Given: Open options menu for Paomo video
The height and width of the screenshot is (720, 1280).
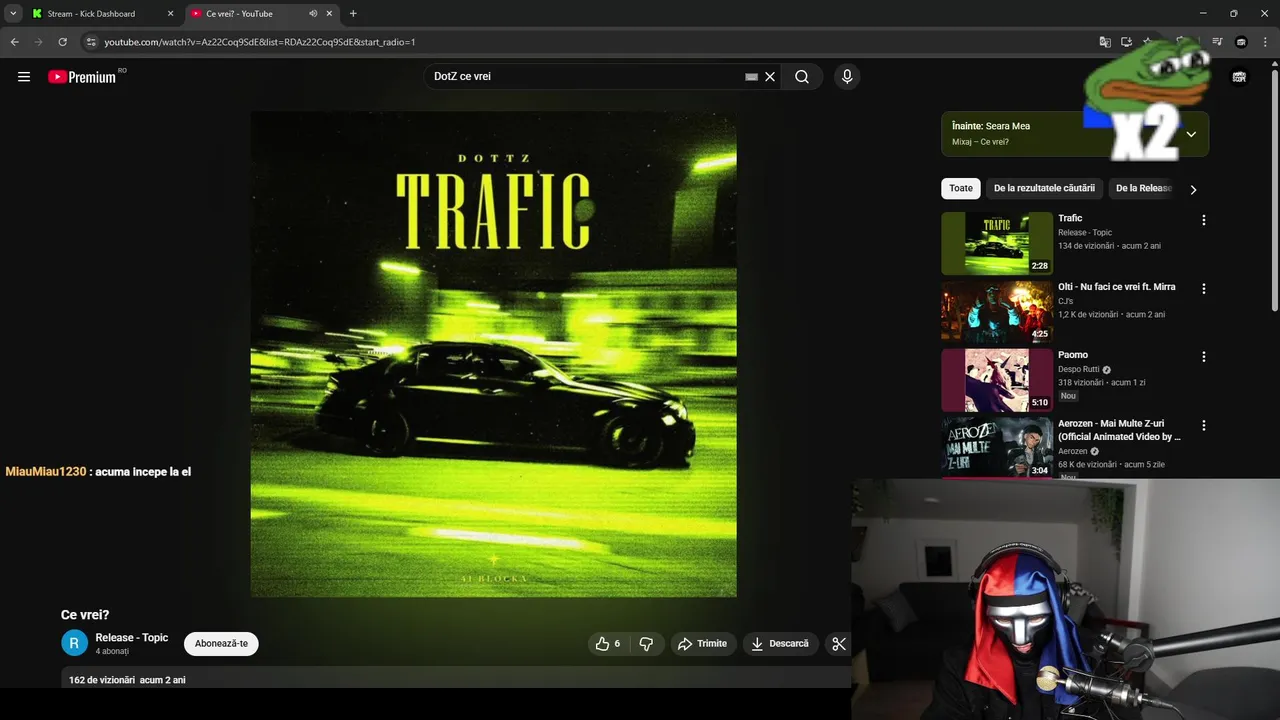Looking at the screenshot, I should click(x=1204, y=357).
